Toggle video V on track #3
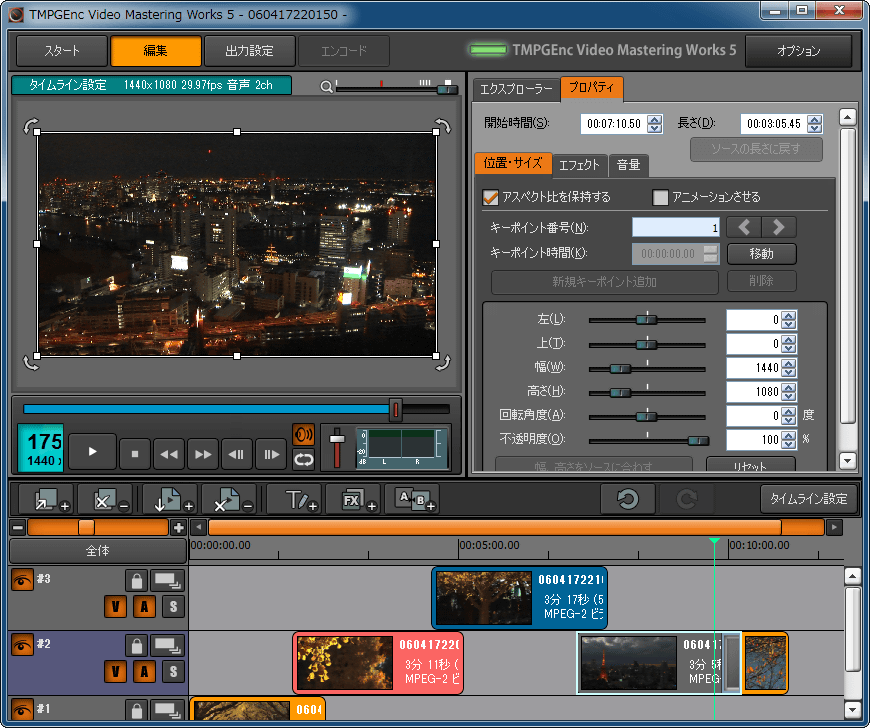Viewport: 870px width, 728px height. (x=115, y=606)
